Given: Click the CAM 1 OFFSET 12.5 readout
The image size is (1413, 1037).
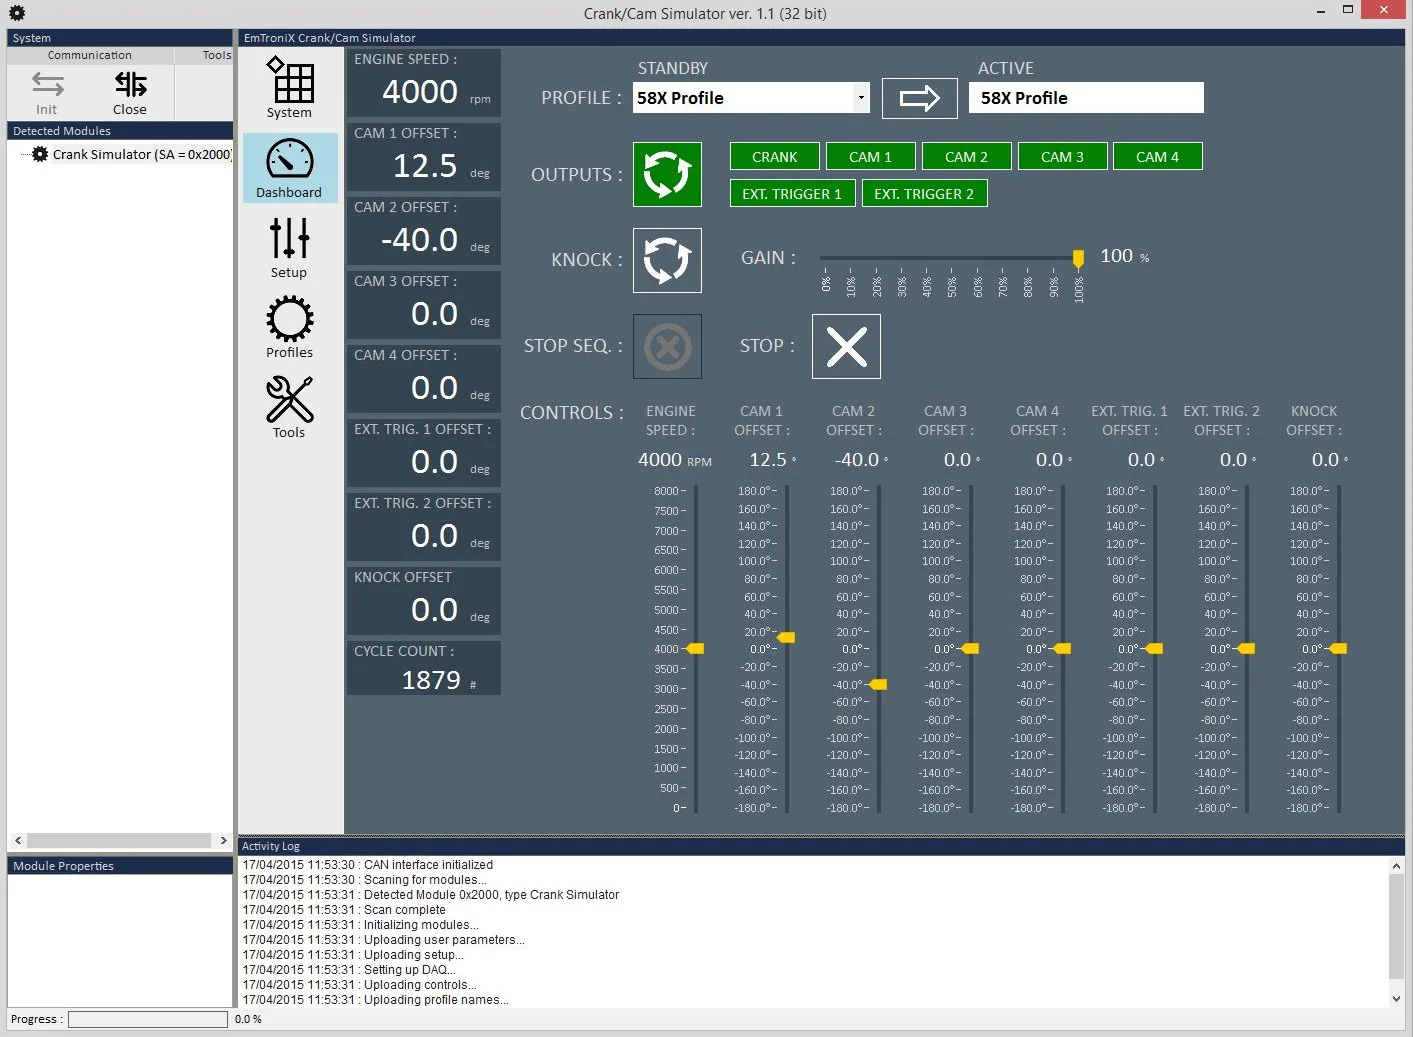Looking at the screenshot, I should tap(424, 157).
